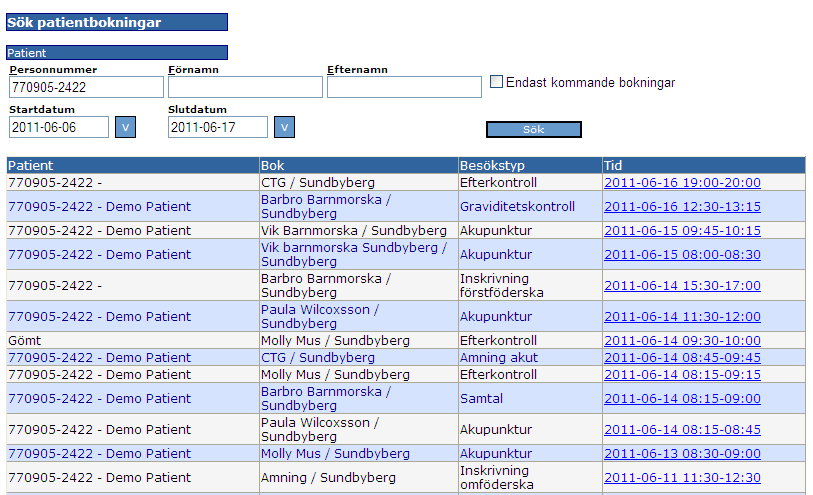Click the Inskrivning förstföderska cell

click(530, 286)
